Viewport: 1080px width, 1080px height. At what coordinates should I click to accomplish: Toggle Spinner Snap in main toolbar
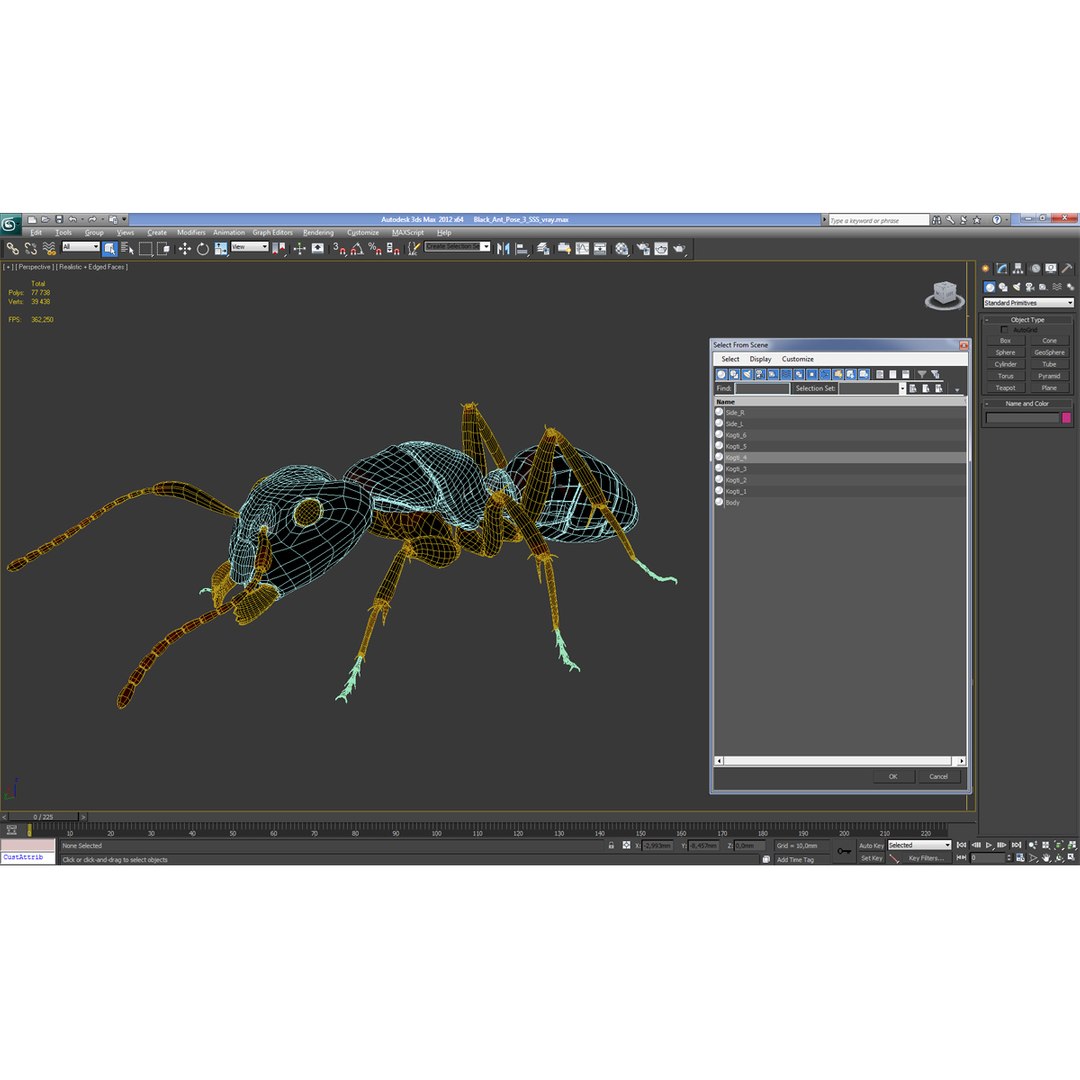point(393,249)
